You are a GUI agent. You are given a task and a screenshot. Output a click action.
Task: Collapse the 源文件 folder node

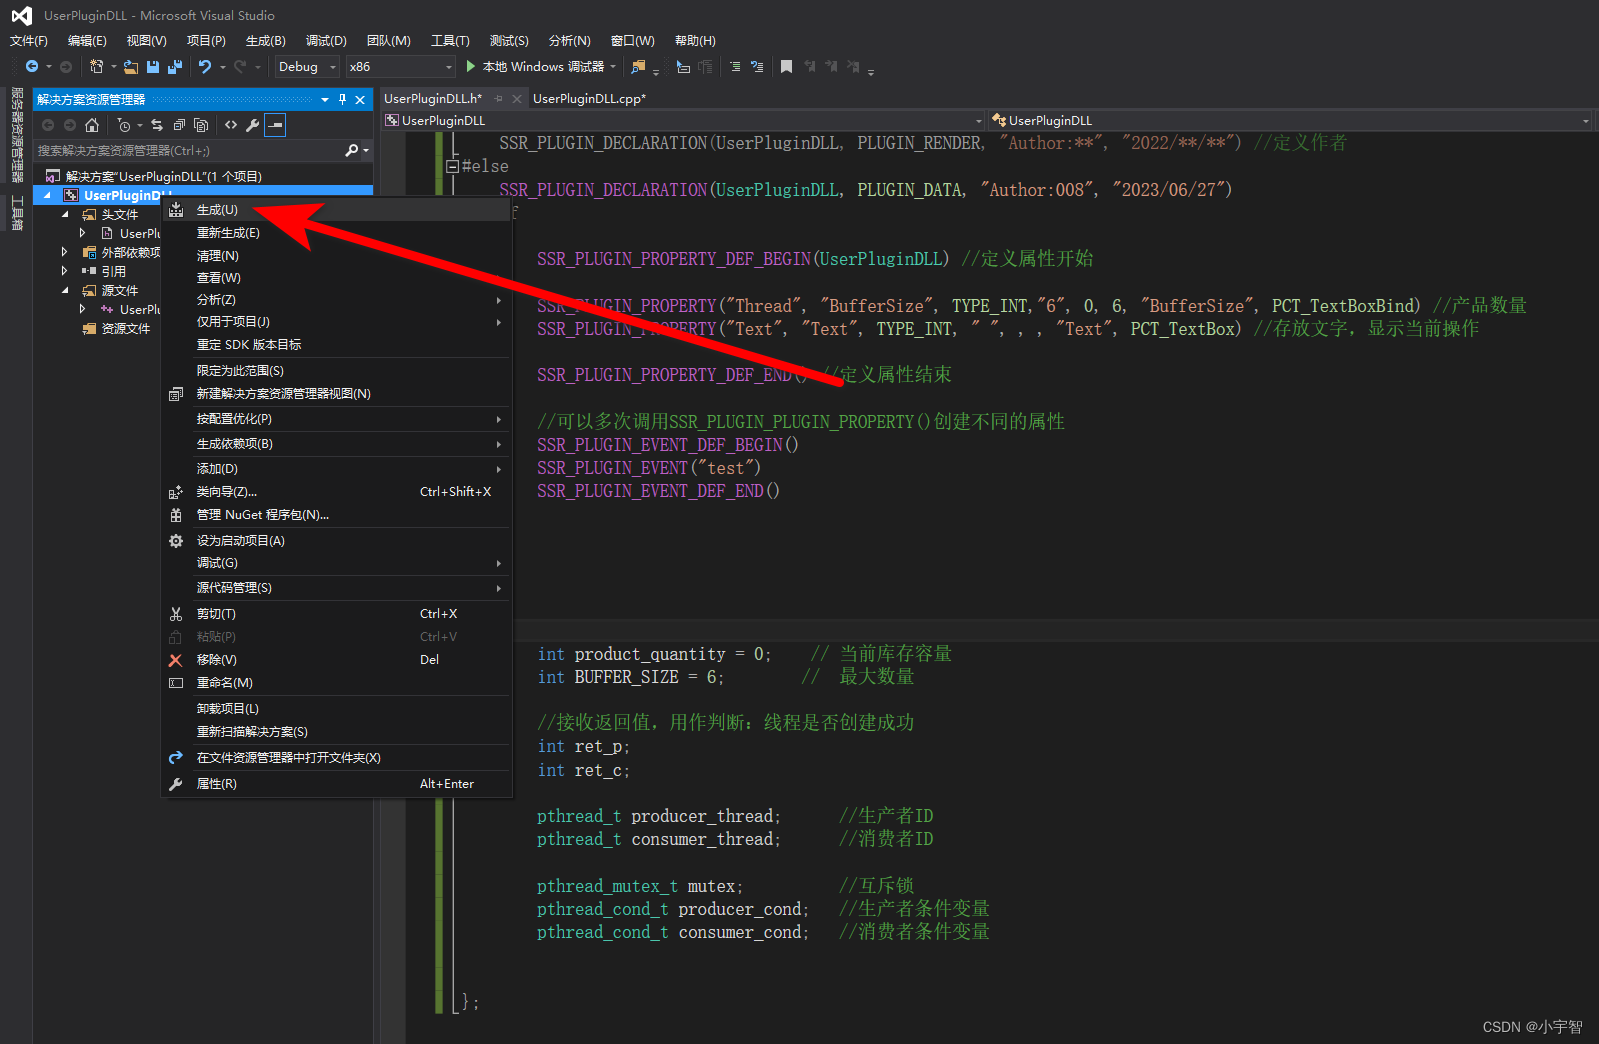[66, 290]
